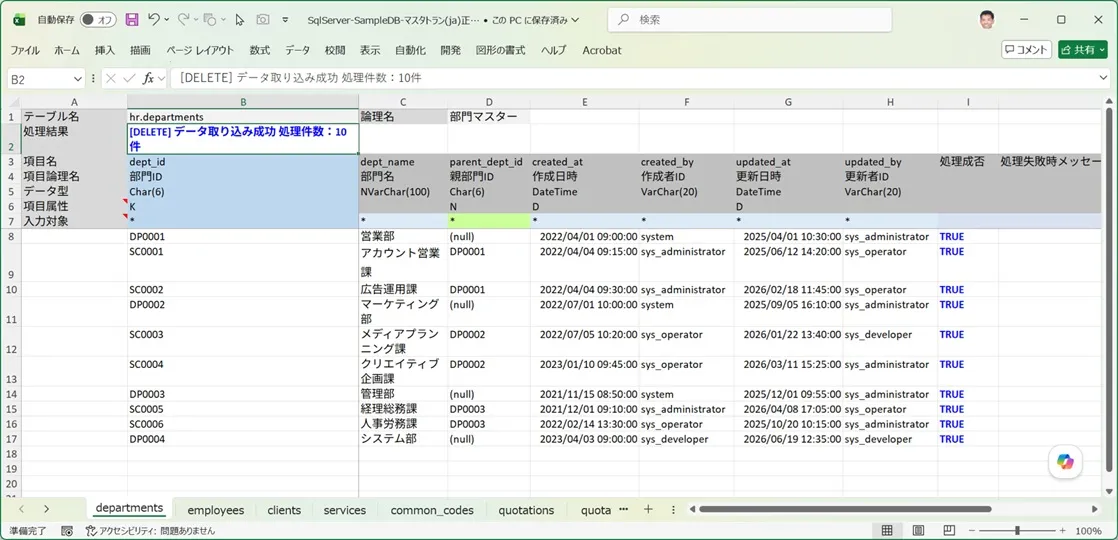Click the camera icon in quick access toolbar
1118x540 pixels.
point(262,20)
